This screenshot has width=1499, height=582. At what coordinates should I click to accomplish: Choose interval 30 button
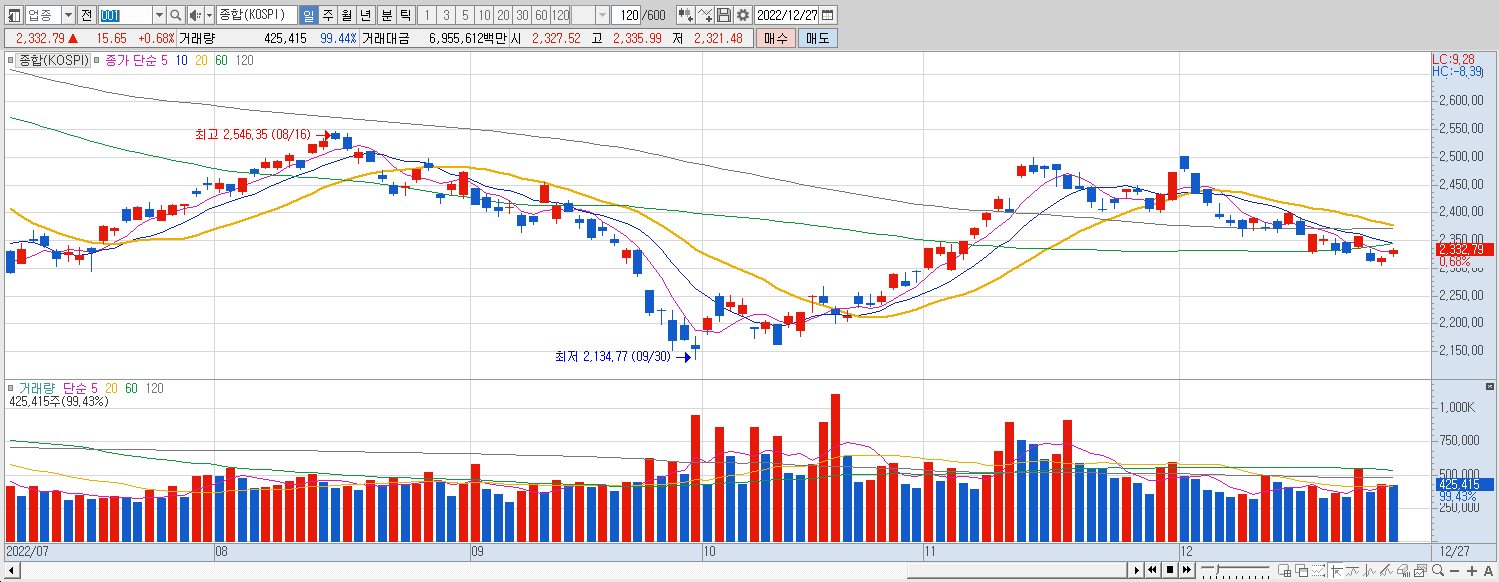pyautogui.click(x=522, y=15)
